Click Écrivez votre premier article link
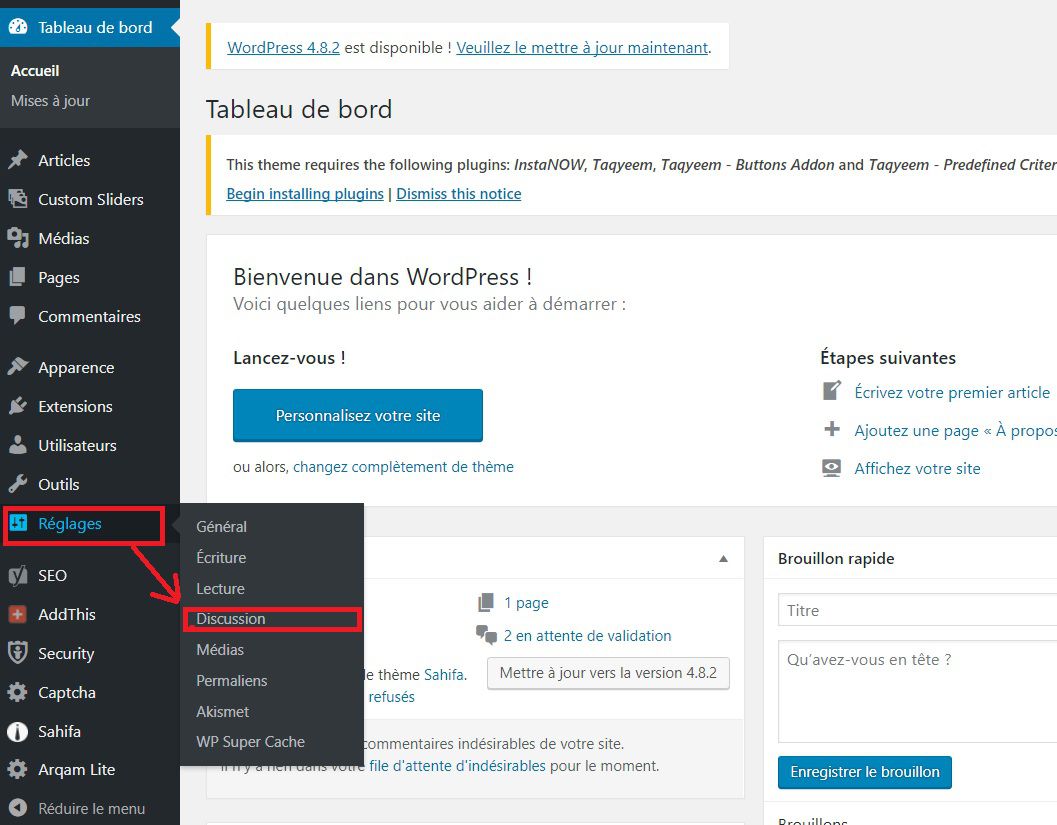 coord(952,392)
